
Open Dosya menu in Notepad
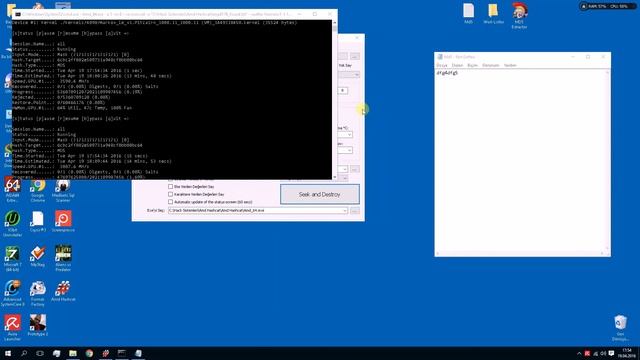[442, 65]
